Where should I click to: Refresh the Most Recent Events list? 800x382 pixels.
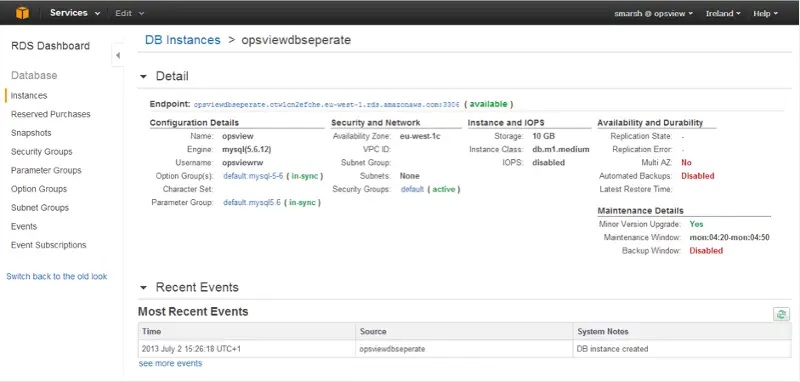[x=781, y=314]
